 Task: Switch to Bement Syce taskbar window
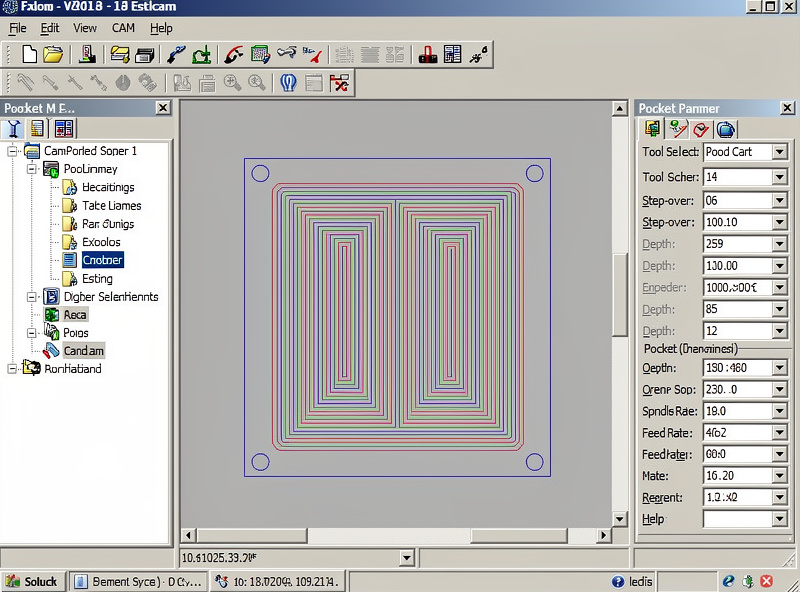(x=139, y=581)
